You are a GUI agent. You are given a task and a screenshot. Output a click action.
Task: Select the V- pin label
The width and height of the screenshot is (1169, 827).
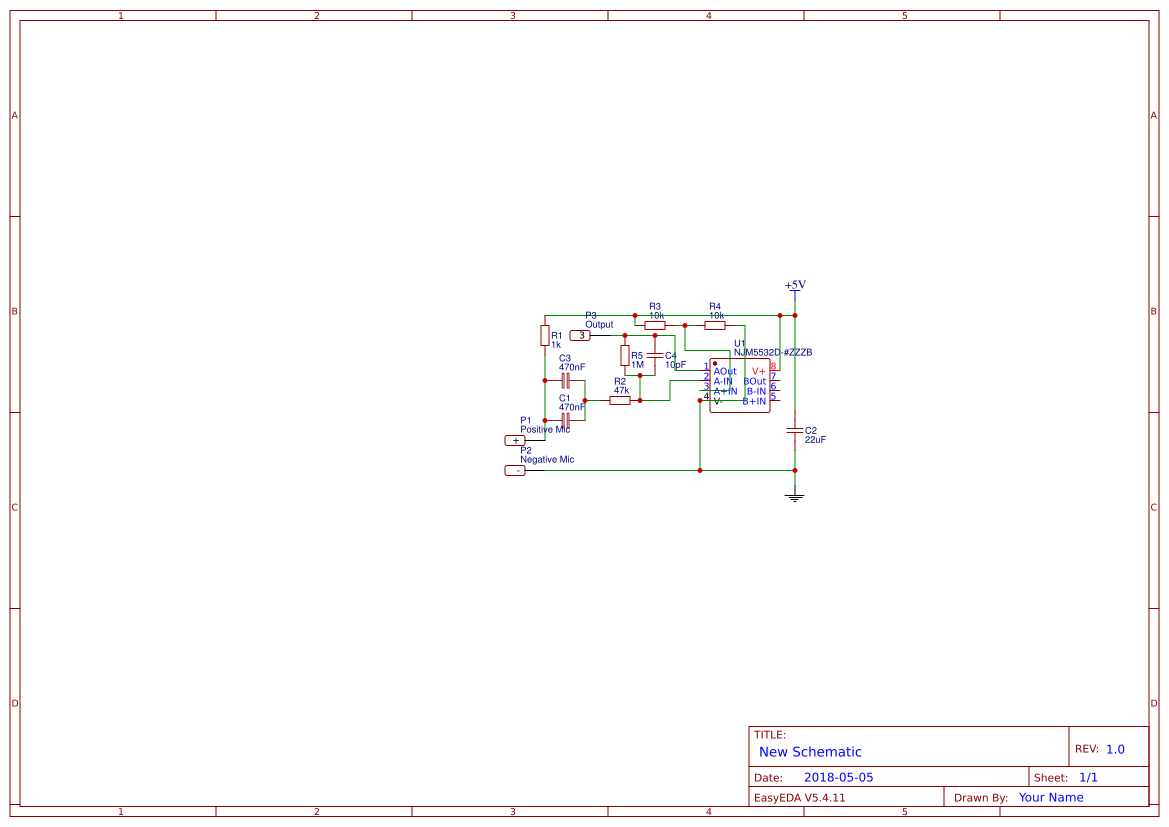(719, 401)
